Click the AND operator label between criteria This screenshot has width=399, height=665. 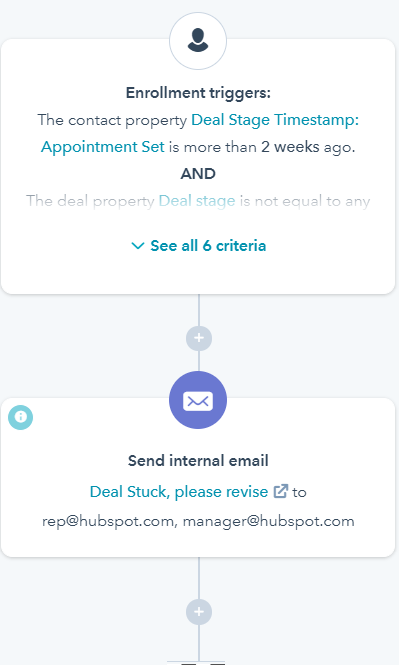[x=198, y=173]
